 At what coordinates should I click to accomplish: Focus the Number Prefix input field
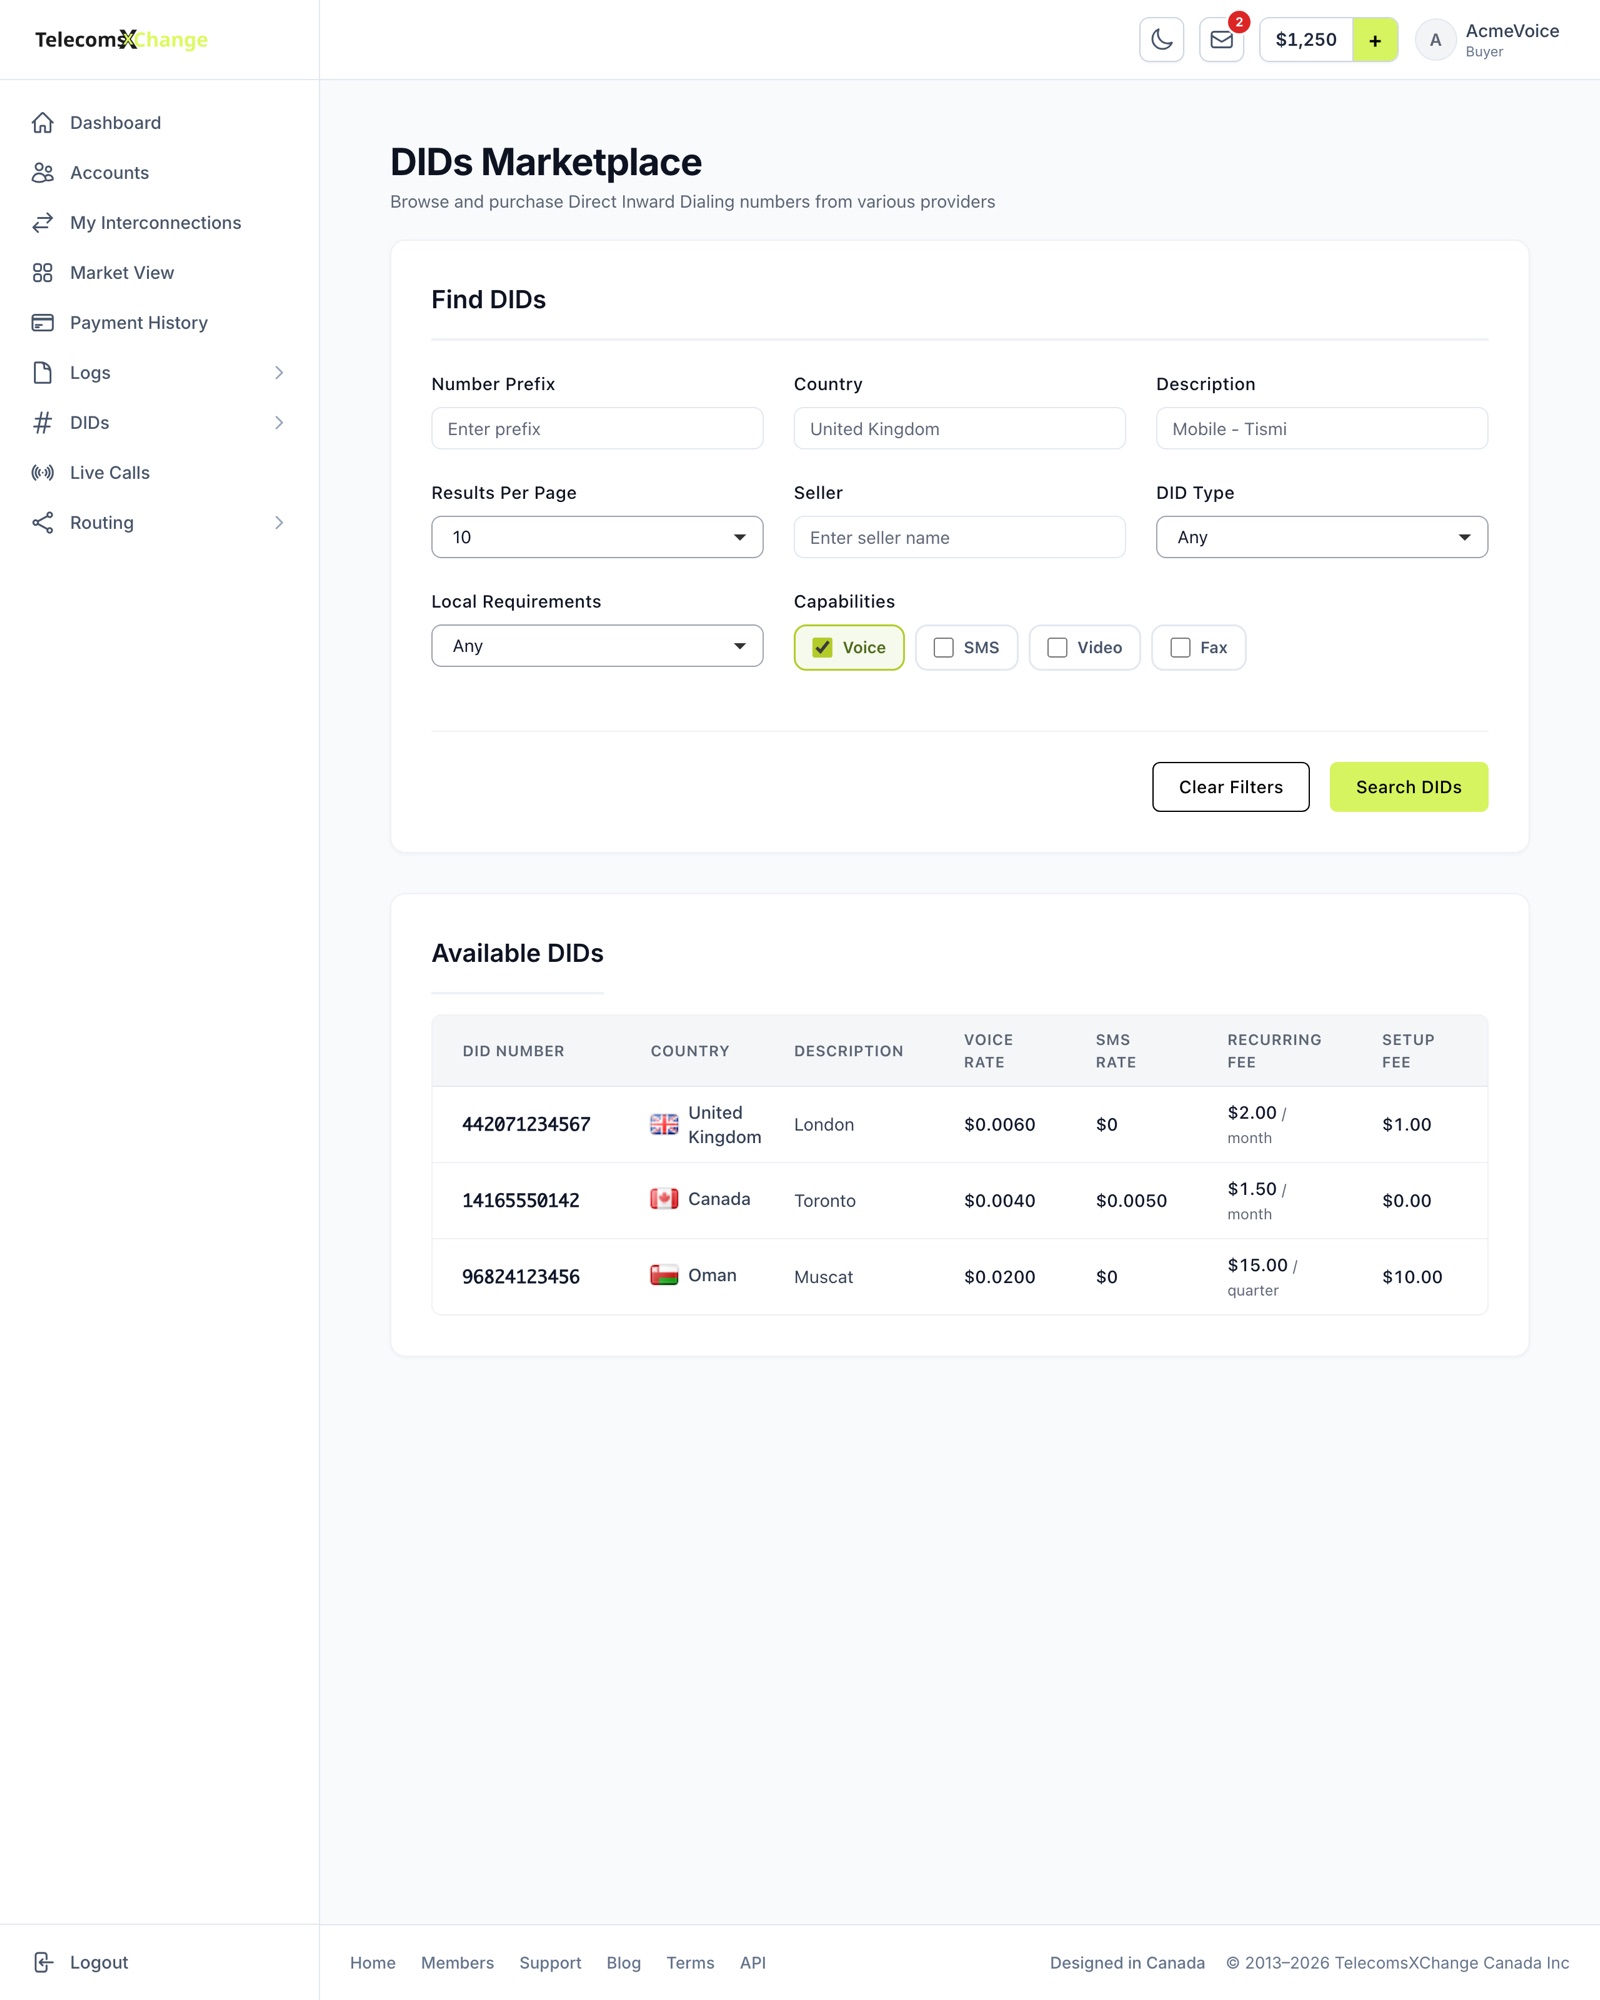pos(597,428)
